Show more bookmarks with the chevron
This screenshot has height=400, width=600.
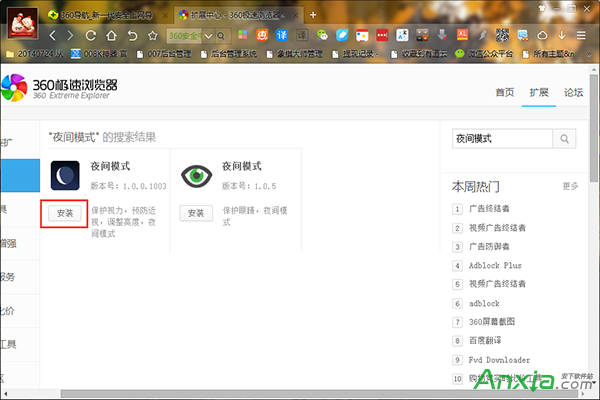(x=589, y=54)
